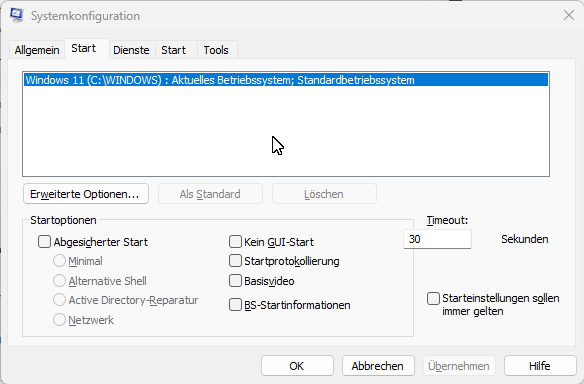Click the Systemkonfiguration title bar icon

[16, 15]
